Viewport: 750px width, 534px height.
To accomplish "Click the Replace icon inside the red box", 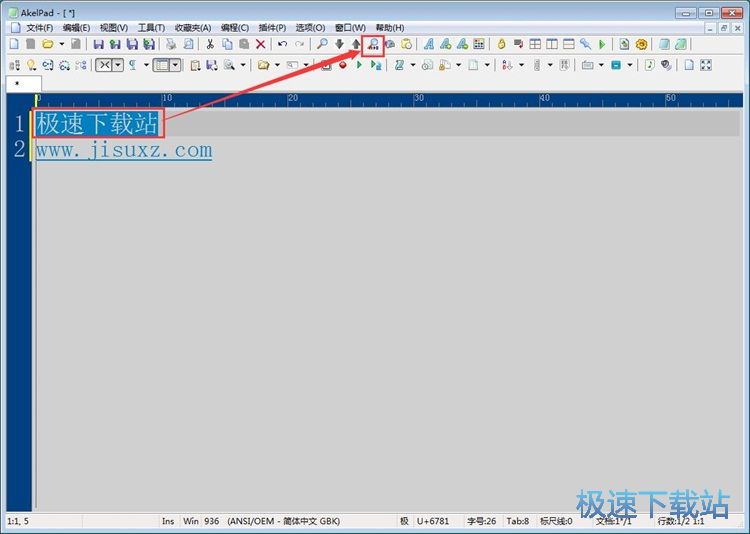I will point(373,45).
